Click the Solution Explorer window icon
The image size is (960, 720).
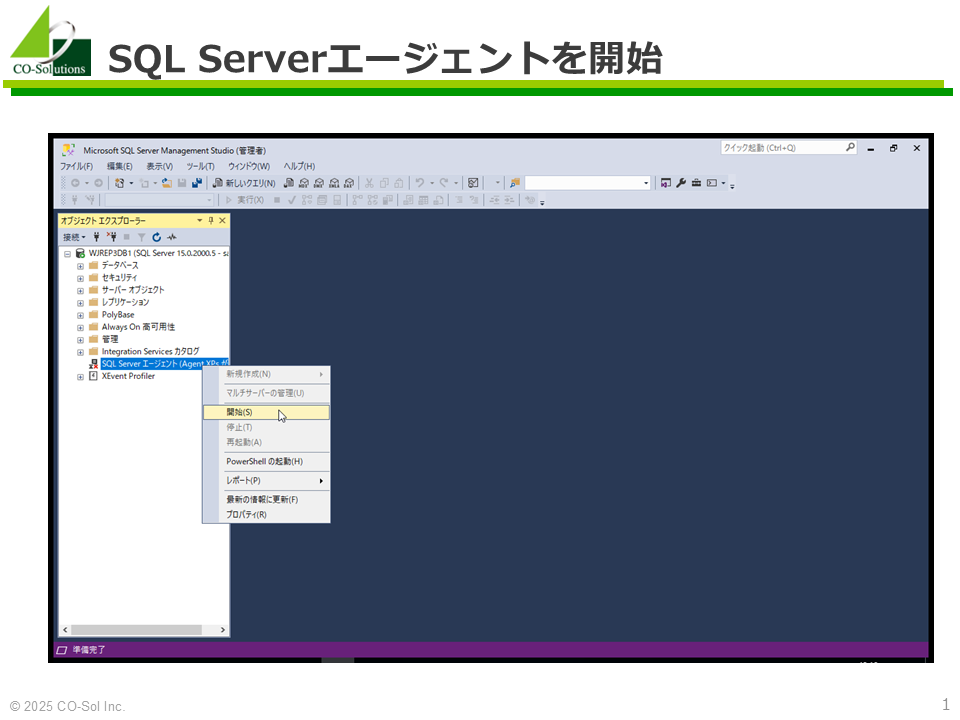(666, 183)
